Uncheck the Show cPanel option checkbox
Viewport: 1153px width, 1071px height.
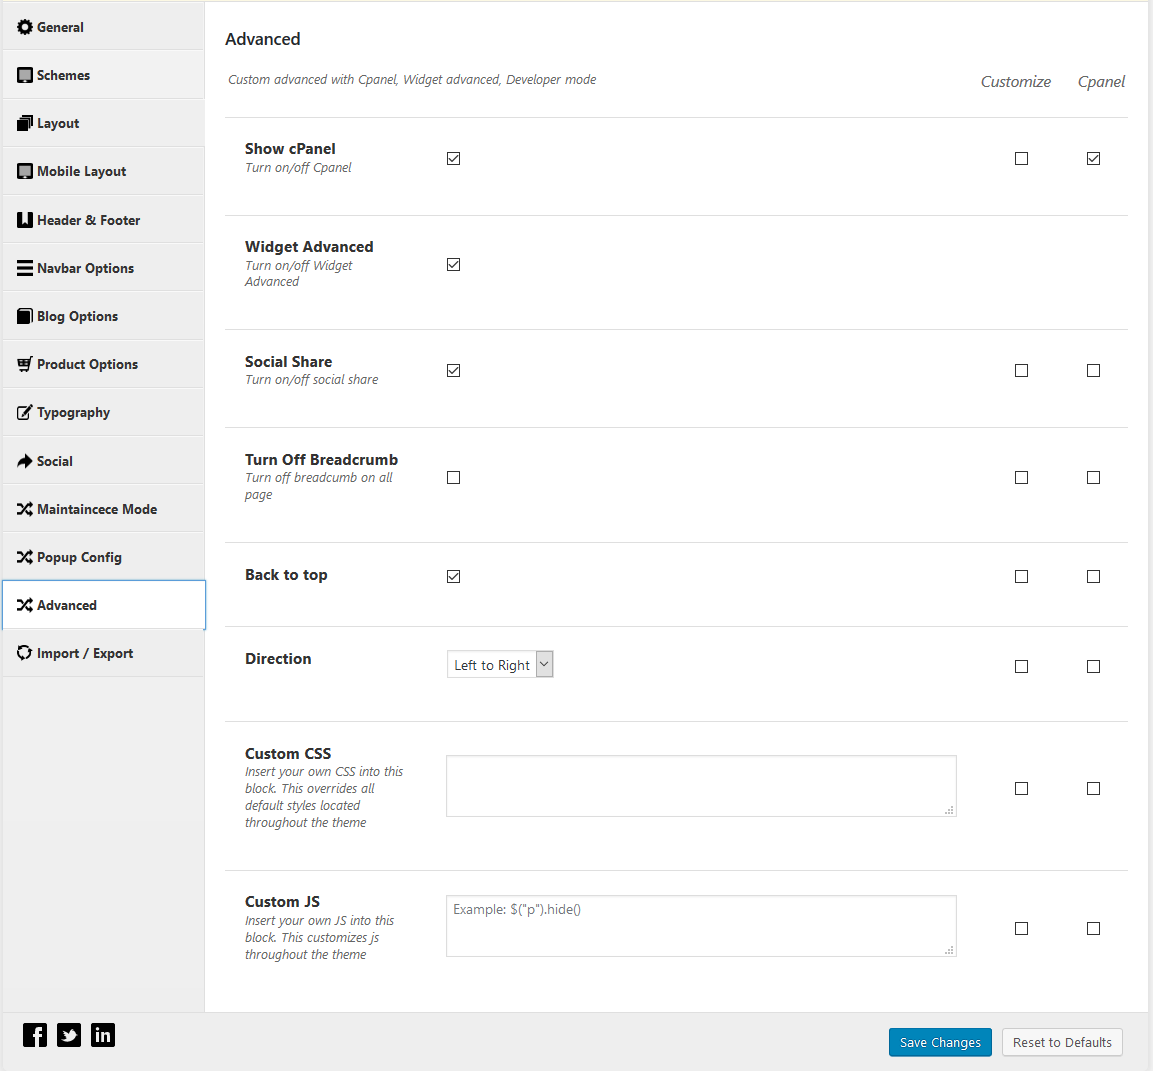[454, 159]
